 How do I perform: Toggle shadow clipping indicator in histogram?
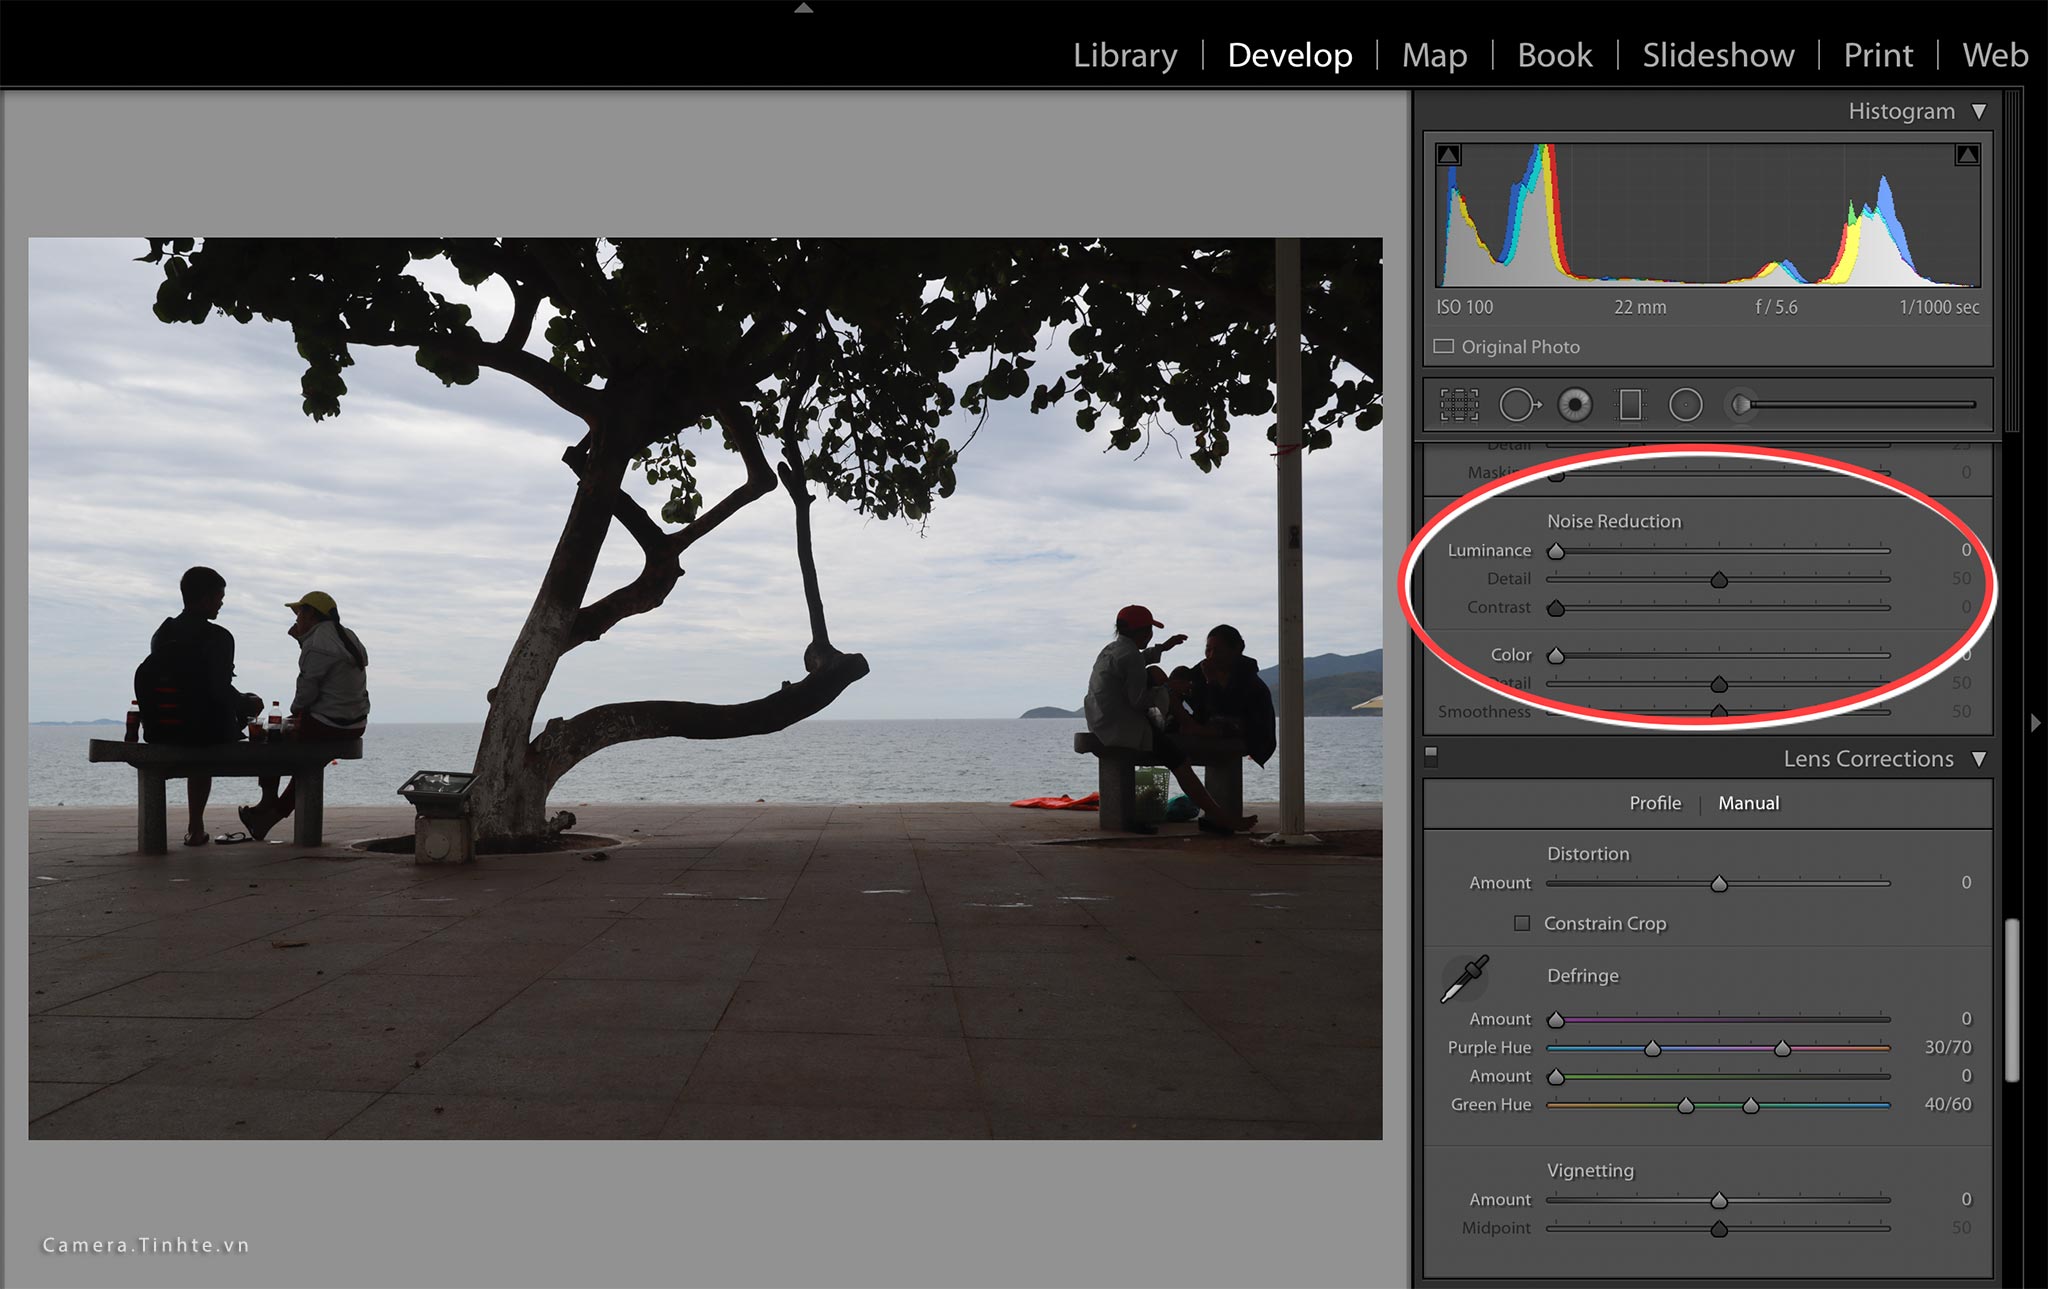coord(1448,155)
